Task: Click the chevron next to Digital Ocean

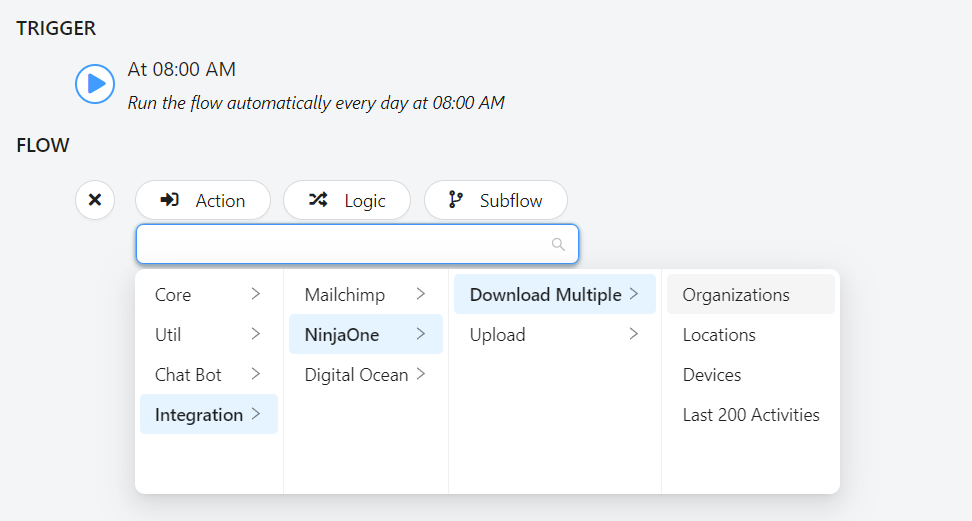Action: coord(421,374)
